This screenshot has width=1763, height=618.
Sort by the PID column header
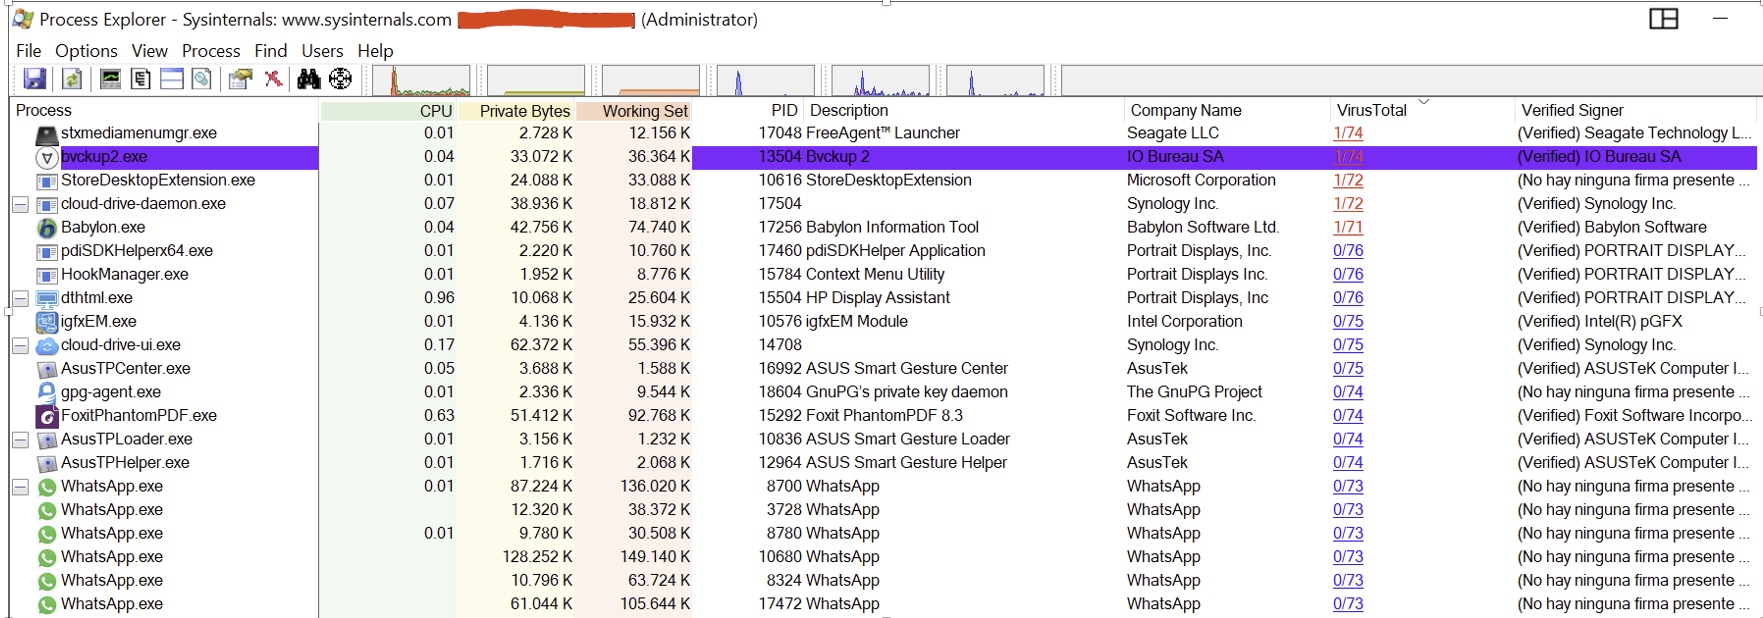(749, 110)
